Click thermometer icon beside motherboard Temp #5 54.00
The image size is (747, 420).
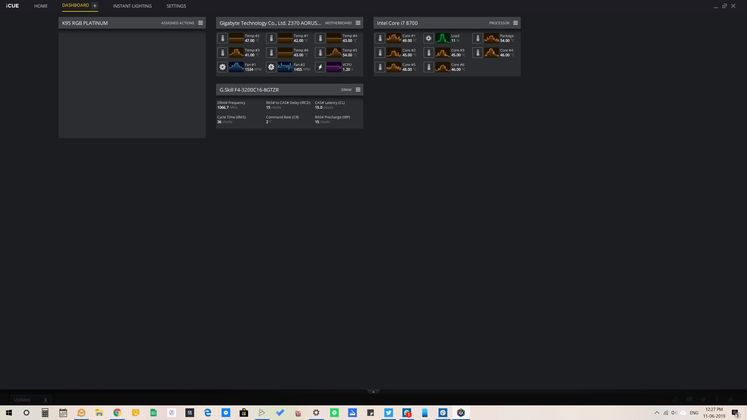[321, 52]
